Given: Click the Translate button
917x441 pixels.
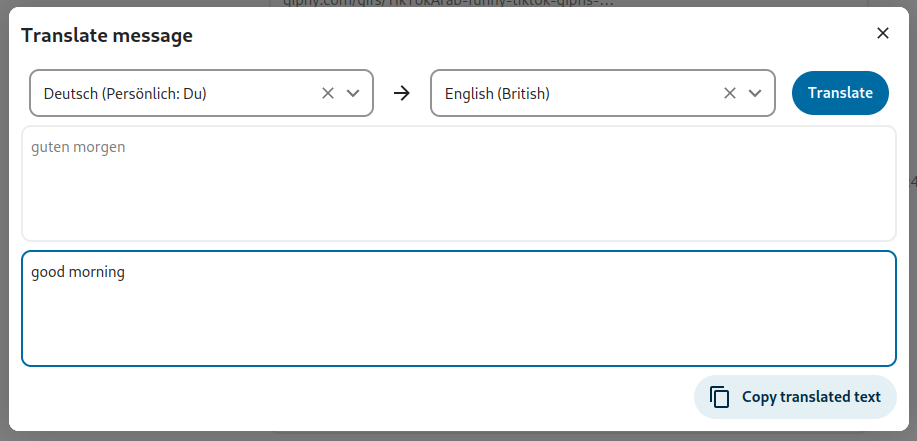Looking at the screenshot, I should pos(840,93).
